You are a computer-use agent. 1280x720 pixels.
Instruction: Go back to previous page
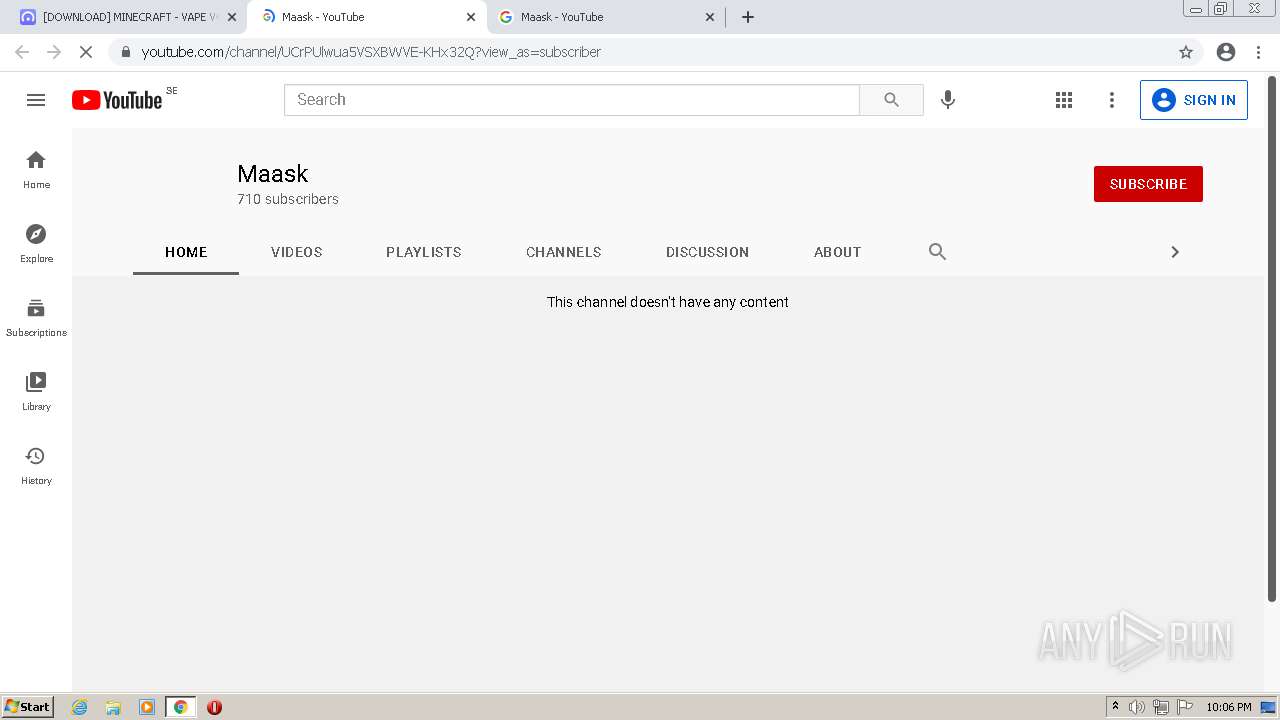[22, 52]
